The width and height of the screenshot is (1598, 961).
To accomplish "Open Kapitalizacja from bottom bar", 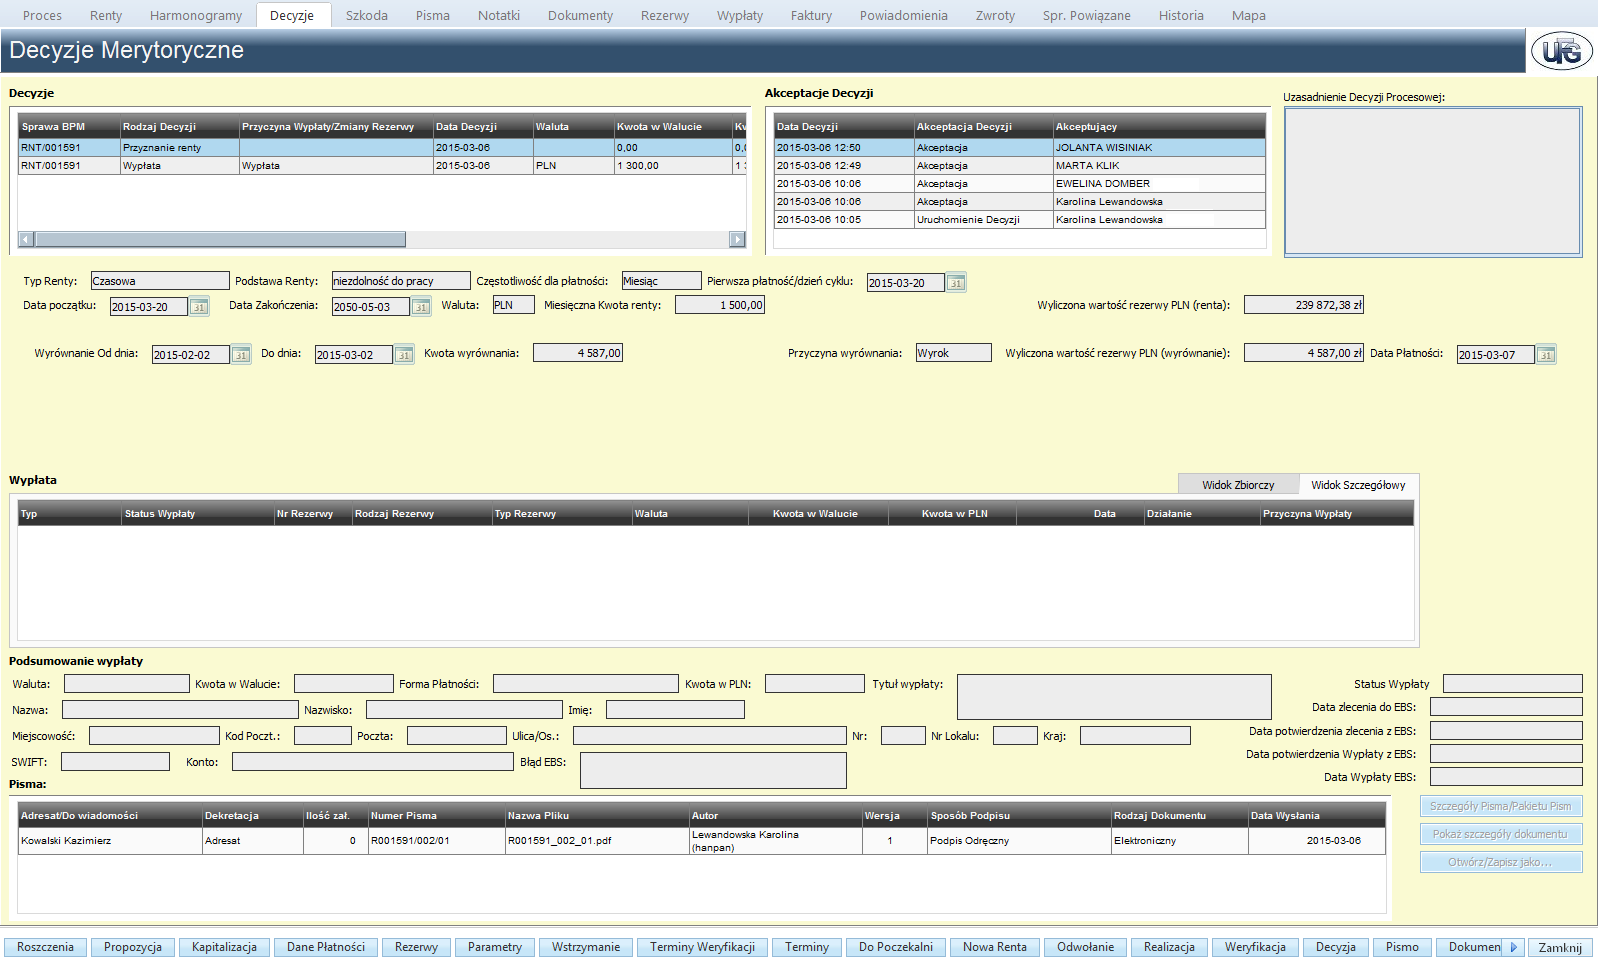I will coord(224,947).
